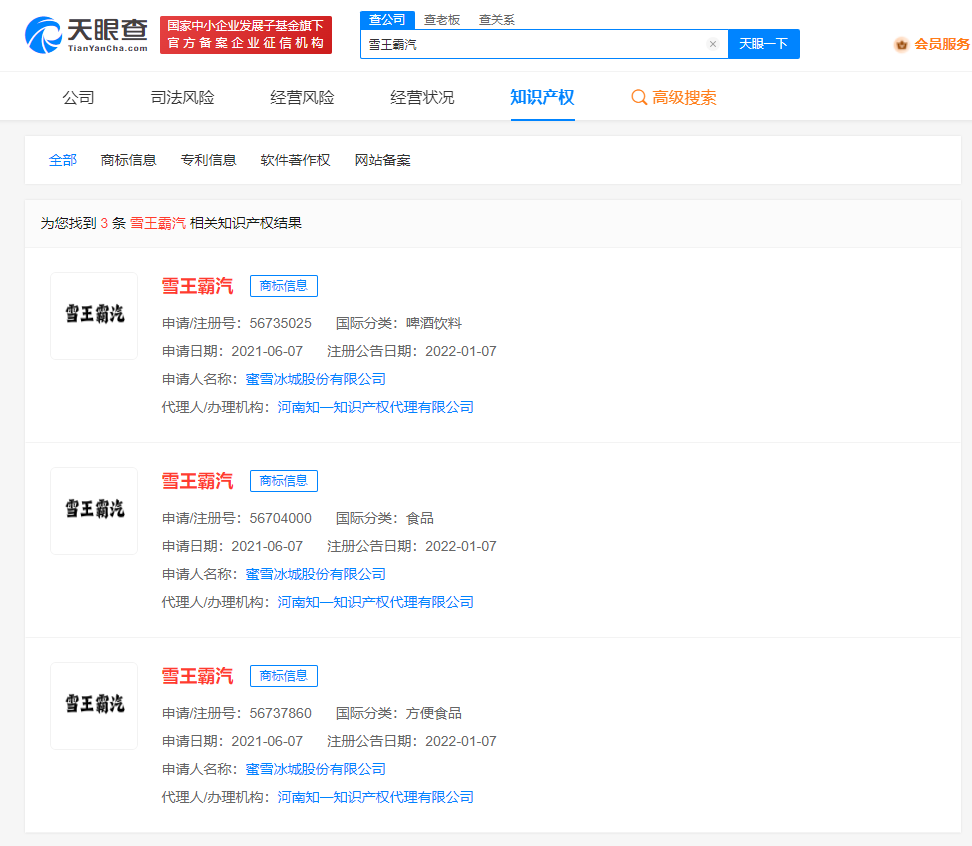Click the TianYanCha logo
The image size is (972, 846).
click(84, 35)
